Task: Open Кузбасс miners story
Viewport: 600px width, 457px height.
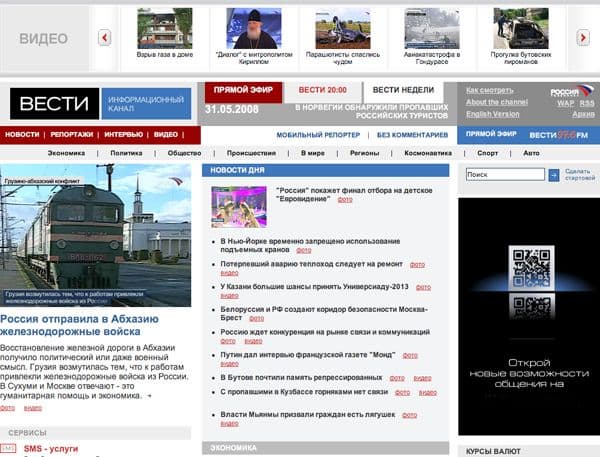Action: tap(304, 392)
